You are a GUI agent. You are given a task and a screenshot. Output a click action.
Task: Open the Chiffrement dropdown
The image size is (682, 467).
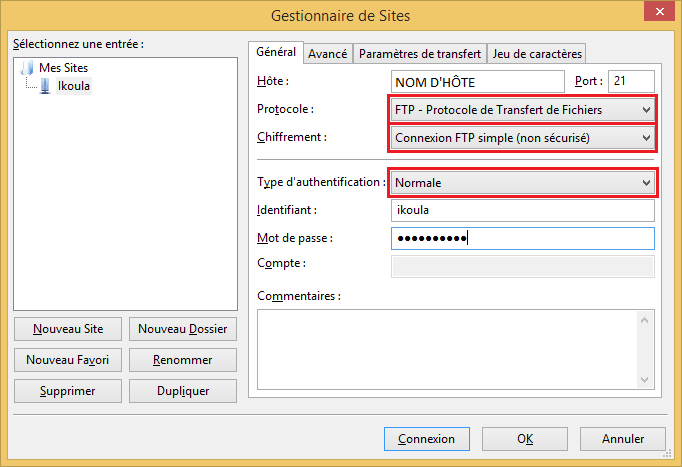tap(522, 138)
